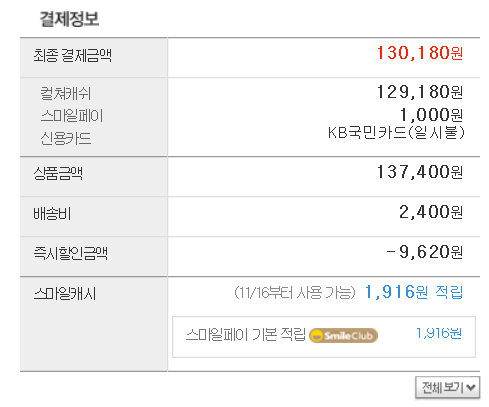Click the 최종 결제금액 row label
This screenshot has width=489, height=407.
(x=72, y=55)
